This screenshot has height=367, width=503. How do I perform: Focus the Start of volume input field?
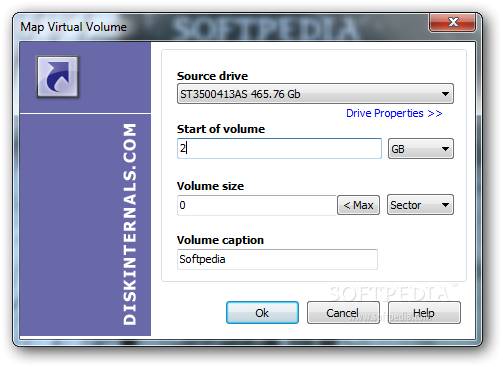point(279,148)
